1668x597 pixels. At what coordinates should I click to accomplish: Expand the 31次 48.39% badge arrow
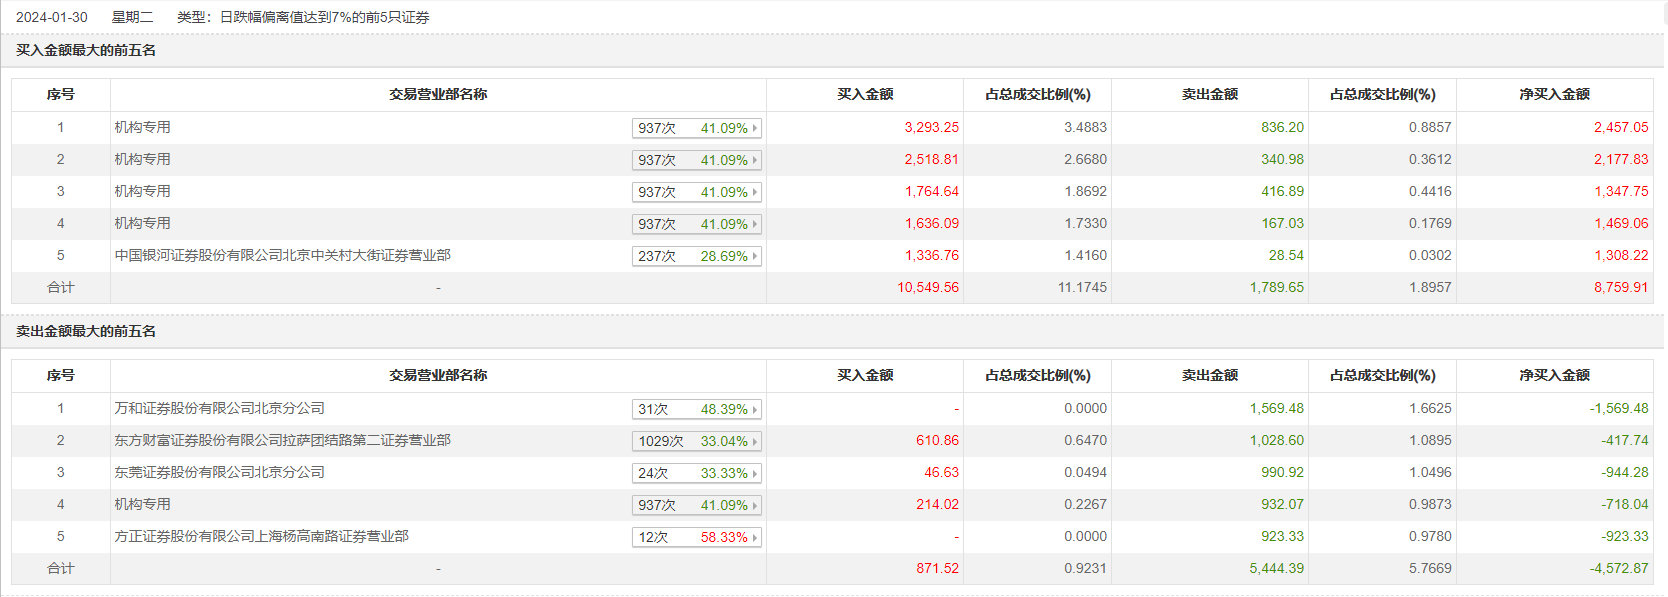[x=754, y=409]
